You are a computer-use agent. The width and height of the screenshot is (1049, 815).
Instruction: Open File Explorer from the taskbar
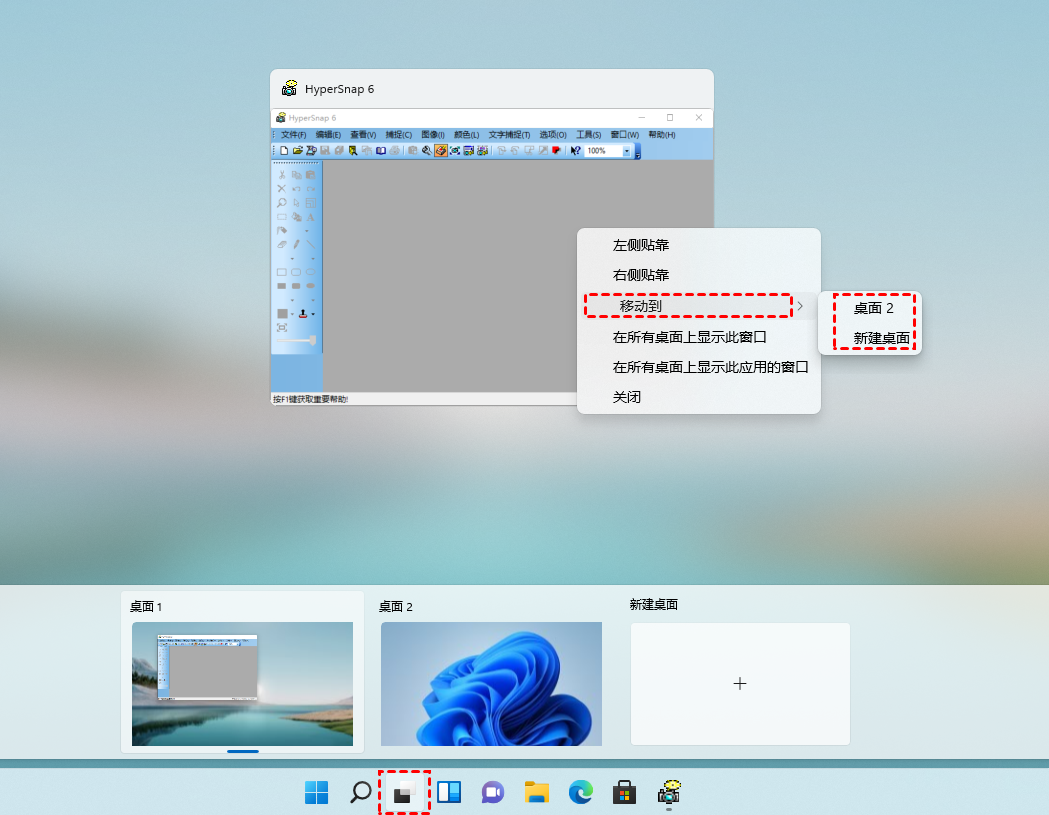(537, 792)
